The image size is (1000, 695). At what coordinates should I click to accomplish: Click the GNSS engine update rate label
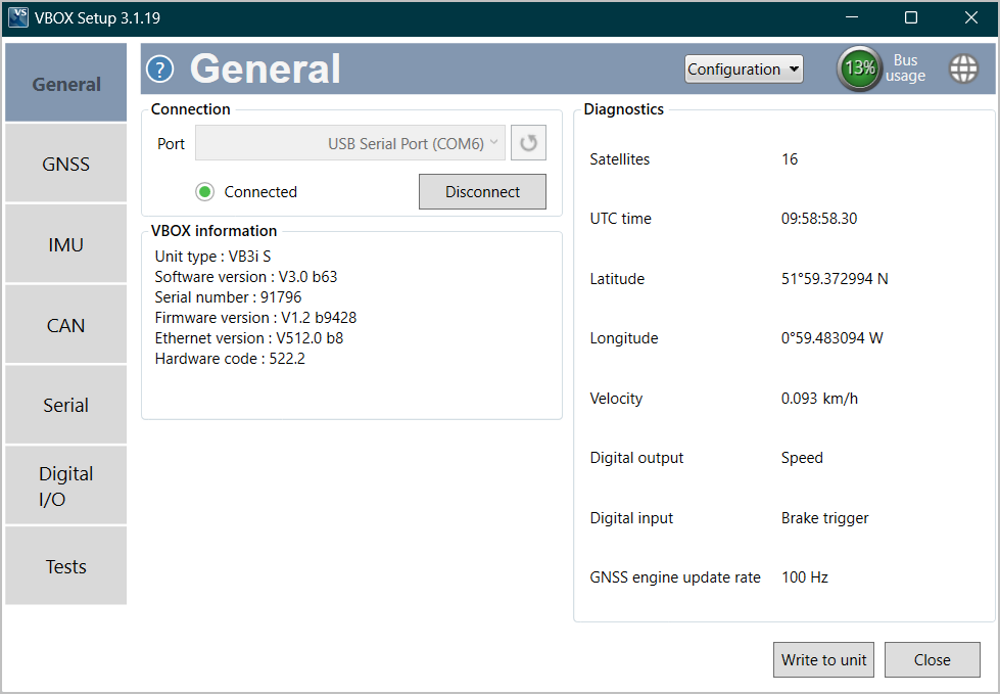coord(675,578)
